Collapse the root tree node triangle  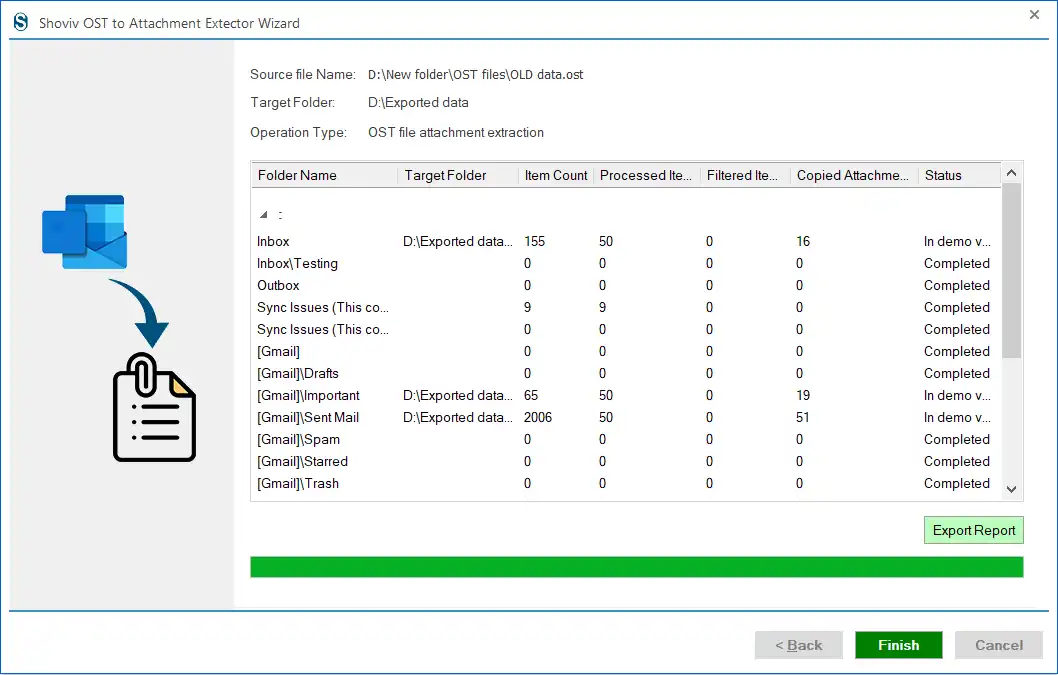(x=264, y=215)
